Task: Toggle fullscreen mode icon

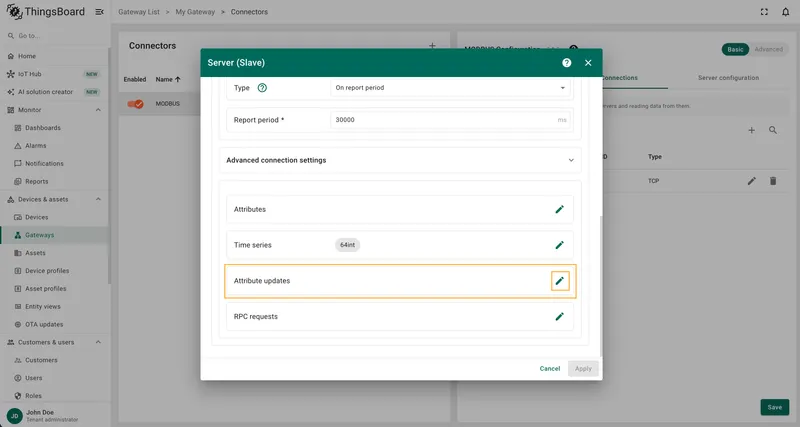Action: pos(764,12)
